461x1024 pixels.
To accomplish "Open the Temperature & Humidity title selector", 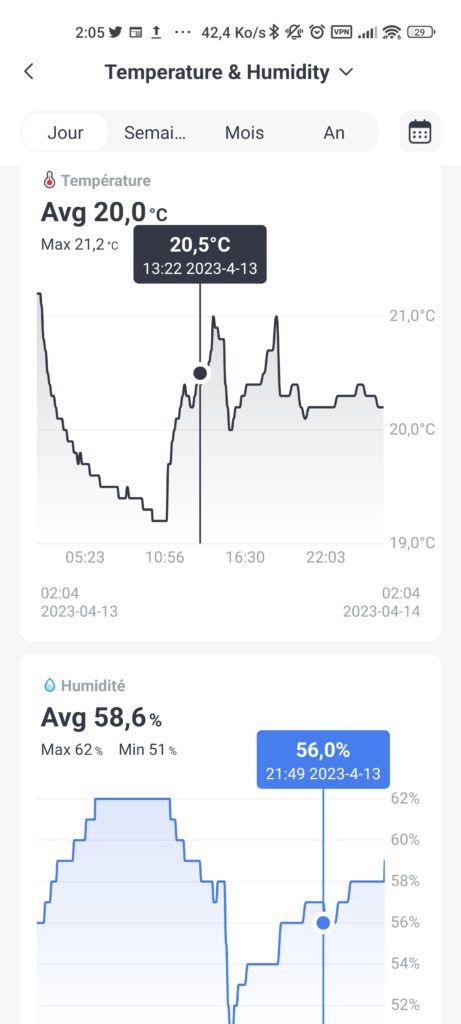I will point(229,72).
